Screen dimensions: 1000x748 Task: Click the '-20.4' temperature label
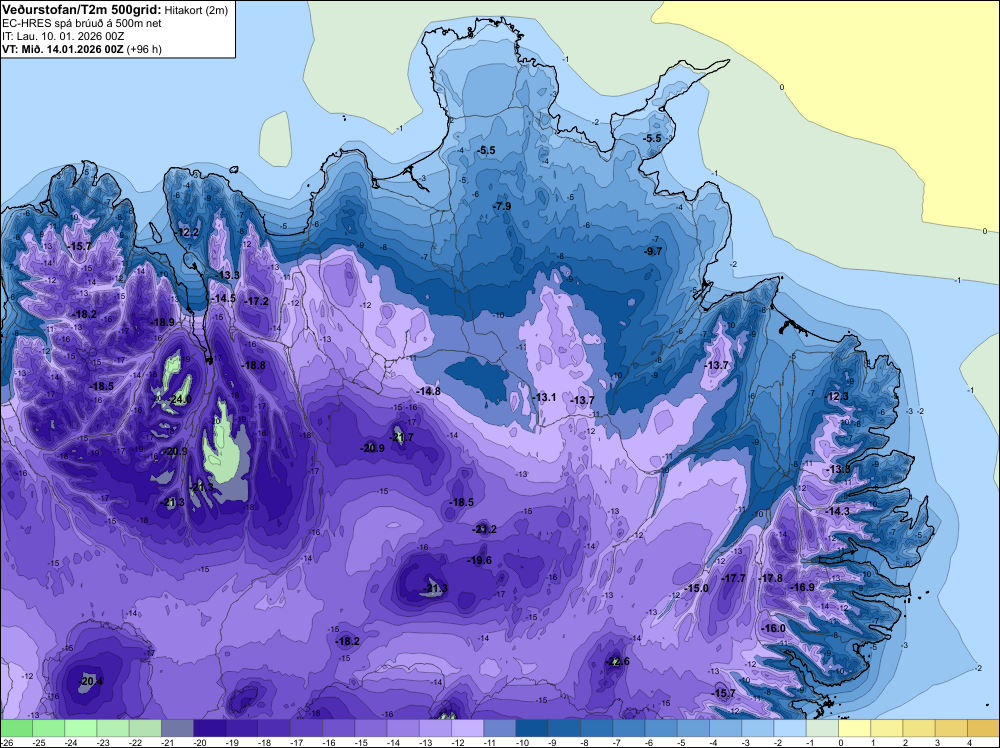click(91, 682)
